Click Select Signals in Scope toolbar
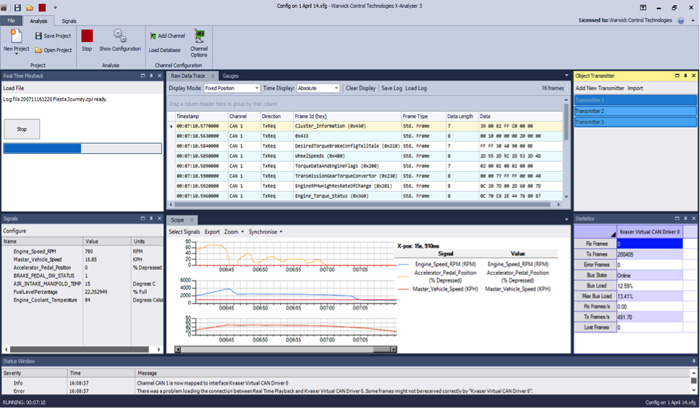Viewport: 700px width, 408px height. click(x=184, y=232)
